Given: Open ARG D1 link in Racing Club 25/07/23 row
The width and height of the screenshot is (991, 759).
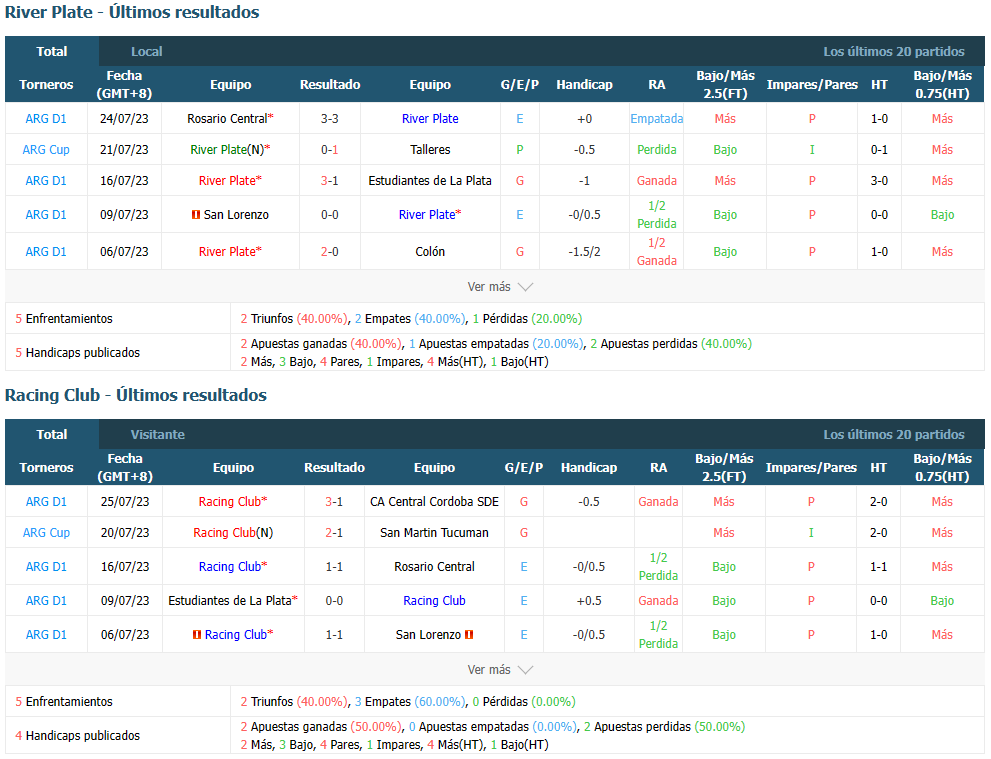Looking at the screenshot, I should 46,502.
